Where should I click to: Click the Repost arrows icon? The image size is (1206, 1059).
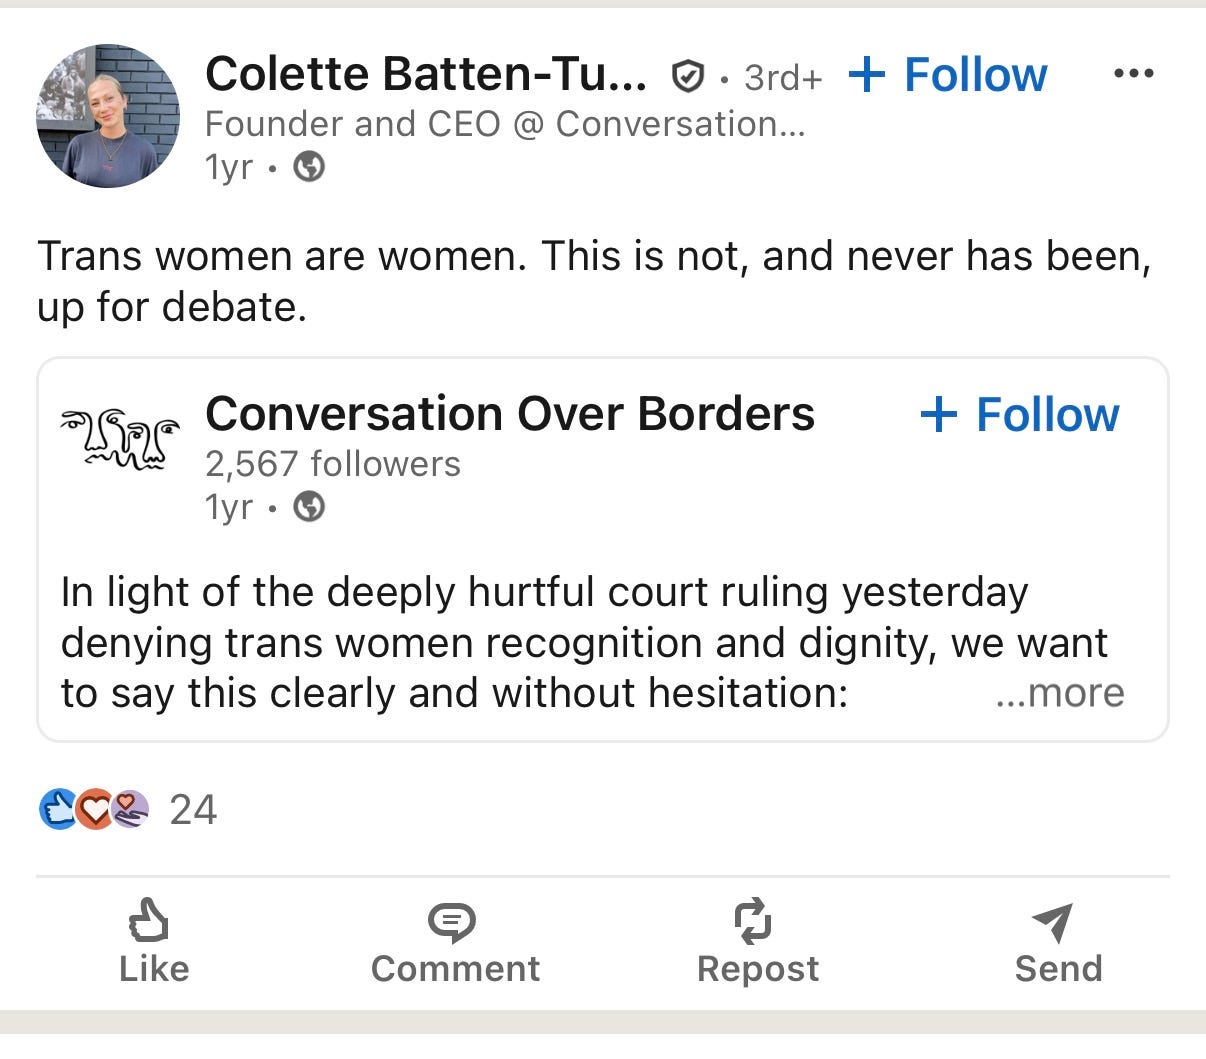[x=753, y=921]
